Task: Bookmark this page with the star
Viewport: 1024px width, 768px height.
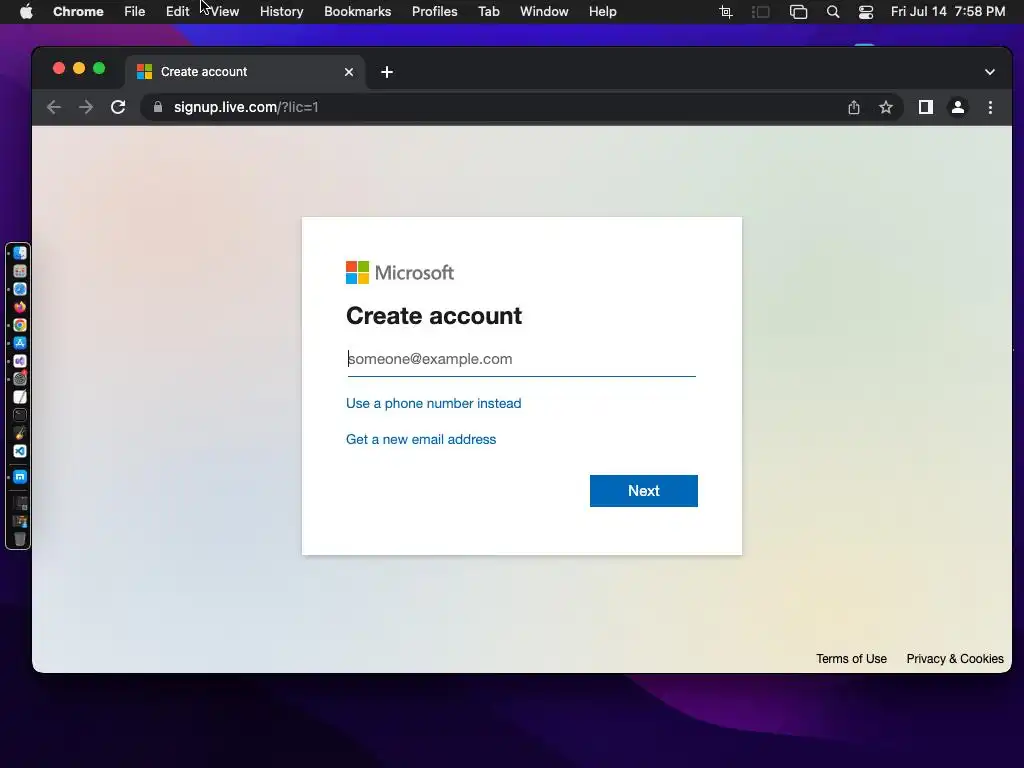Action: [886, 107]
